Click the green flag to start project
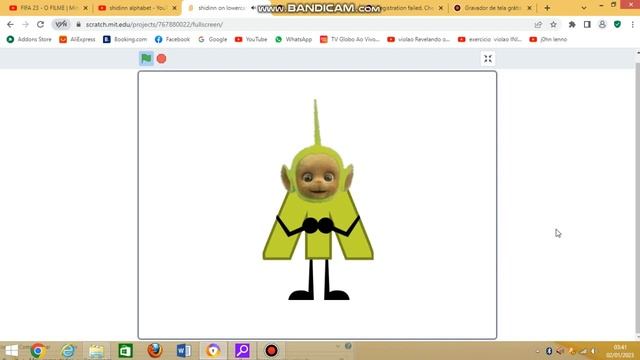This screenshot has height=360, width=640. click(146, 59)
